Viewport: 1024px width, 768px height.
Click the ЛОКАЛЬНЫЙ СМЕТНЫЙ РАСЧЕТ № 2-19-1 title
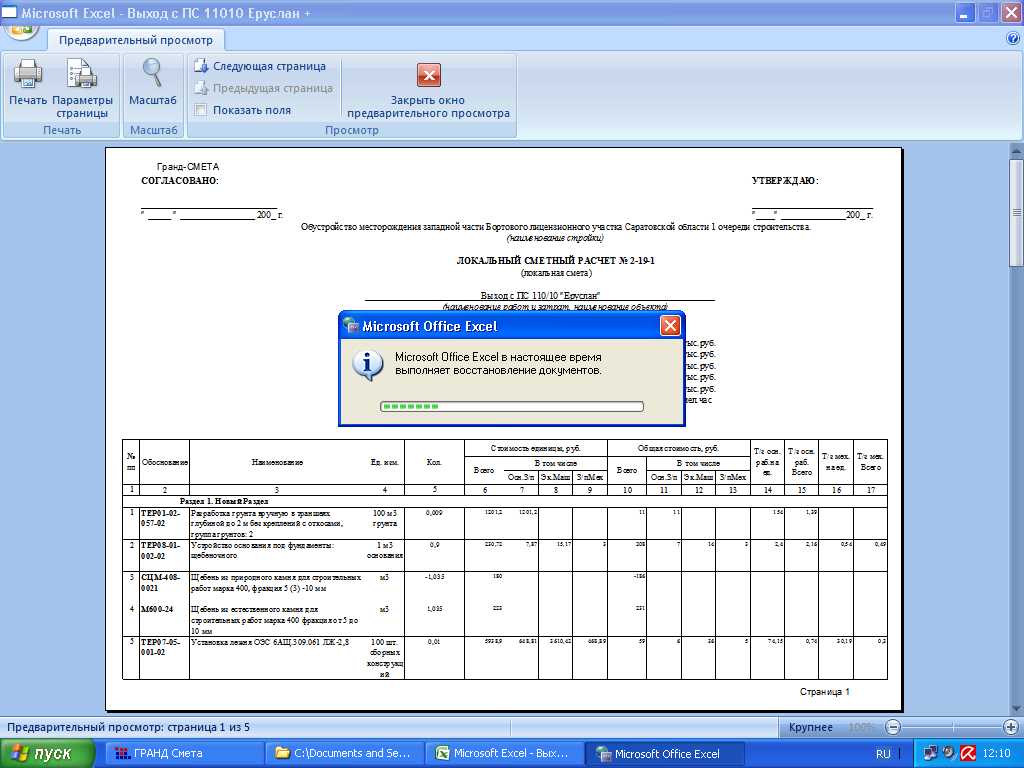[x=556, y=261]
